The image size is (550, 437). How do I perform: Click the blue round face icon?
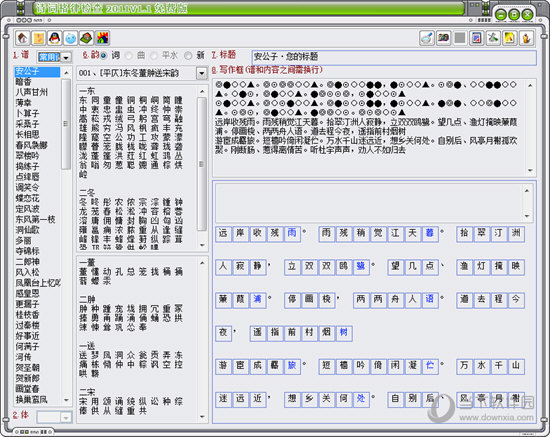tap(71, 38)
